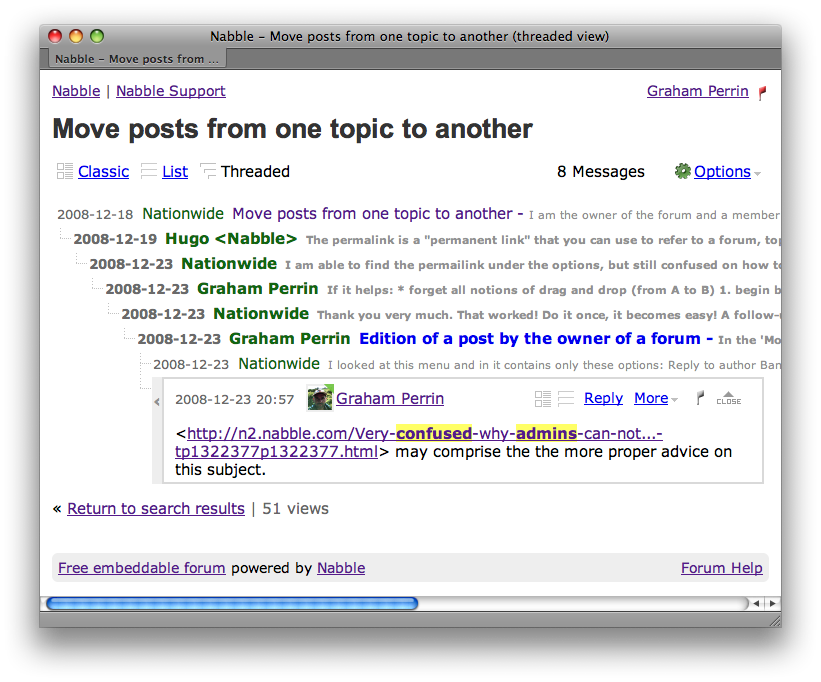Click the classic view icon inside the post
The image size is (821, 682).
(x=543, y=399)
